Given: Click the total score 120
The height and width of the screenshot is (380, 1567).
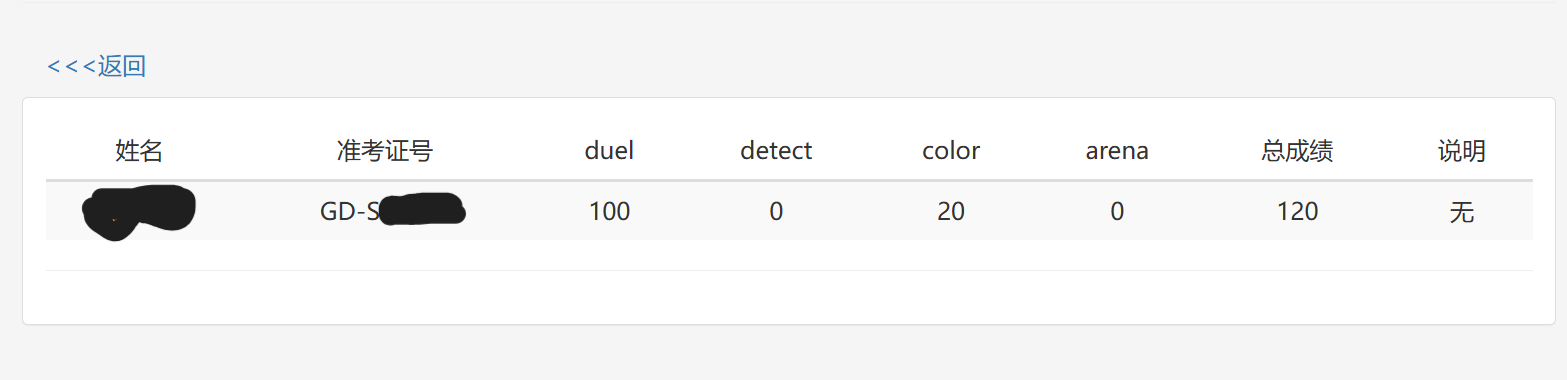Looking at the screenshot, I should pos(1297,212).
